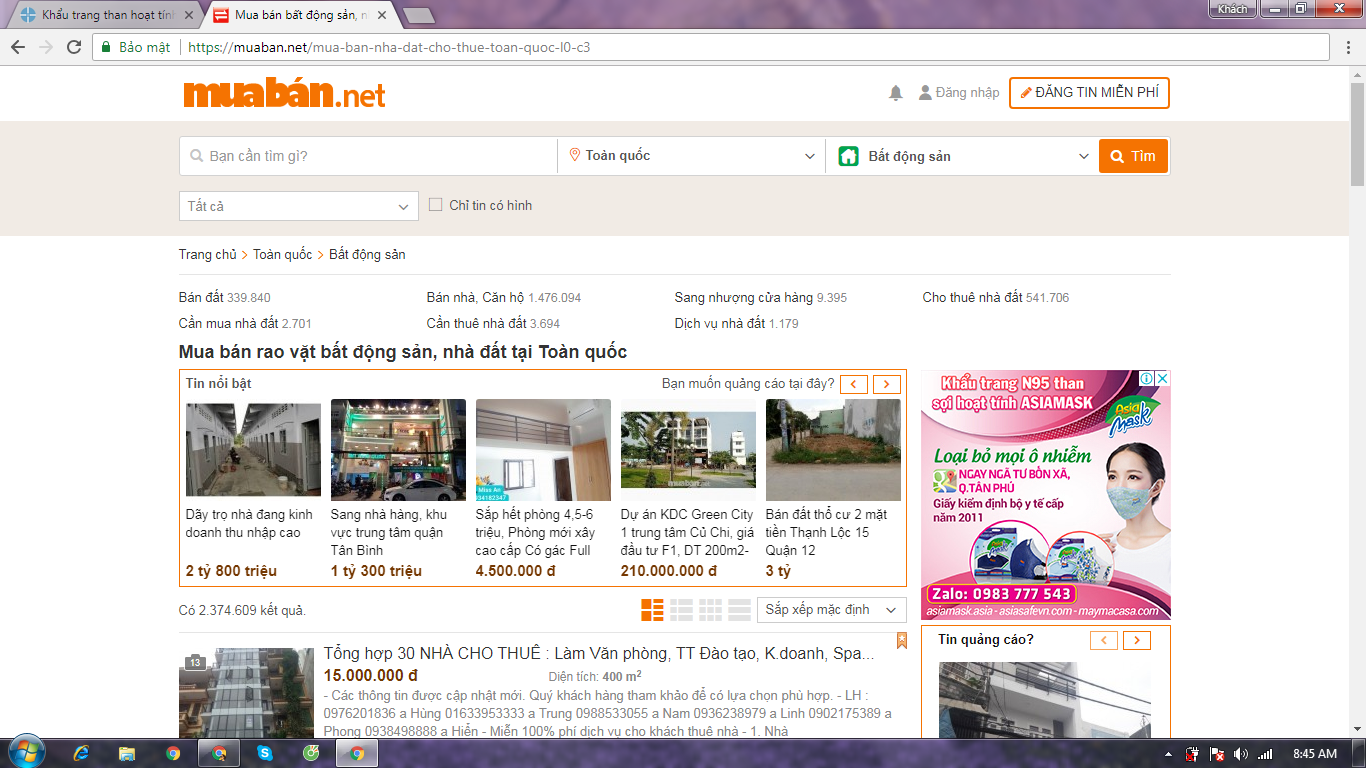
Task: Close the ad using its X icon
Action: point(1163,379)
